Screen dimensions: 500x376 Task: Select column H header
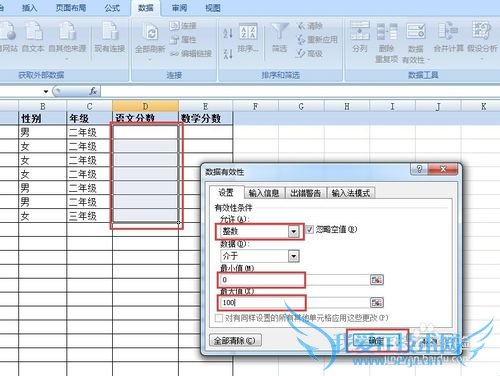pyautogui.click(x=347, y=106)
